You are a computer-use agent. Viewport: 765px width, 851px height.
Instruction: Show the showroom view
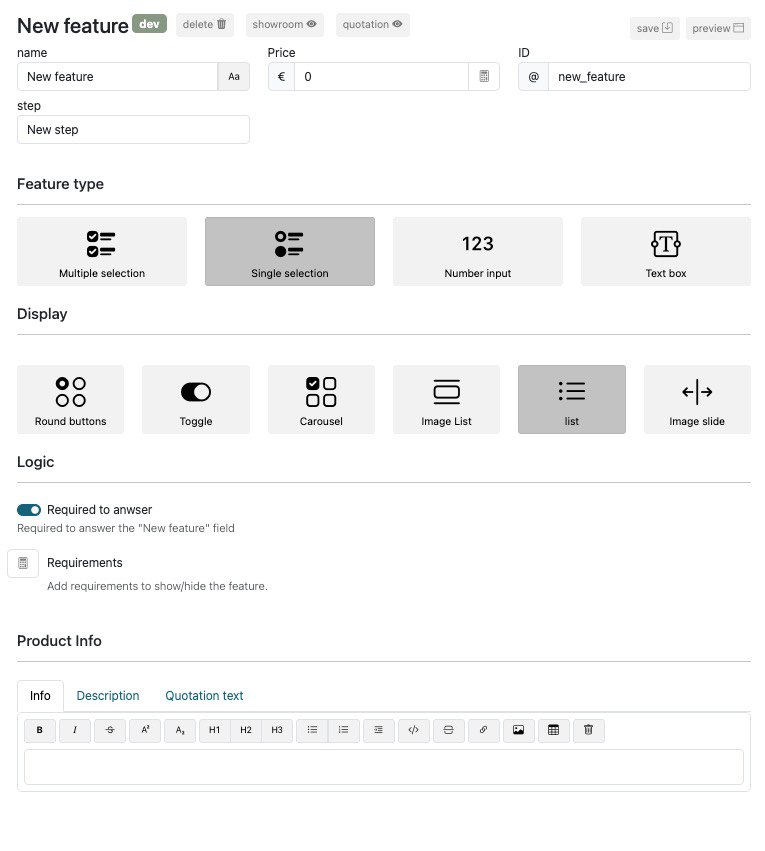(285, 25)
